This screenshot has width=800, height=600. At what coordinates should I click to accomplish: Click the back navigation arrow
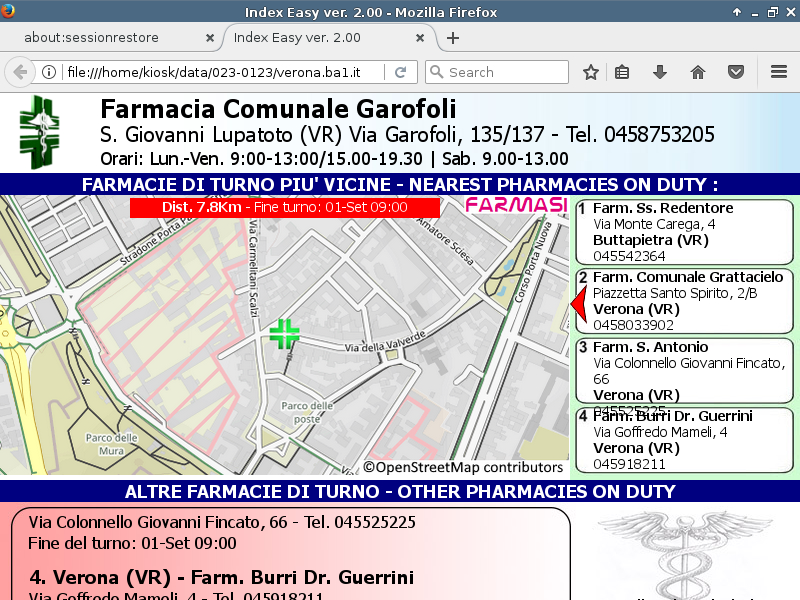click(x=19, y=72)
